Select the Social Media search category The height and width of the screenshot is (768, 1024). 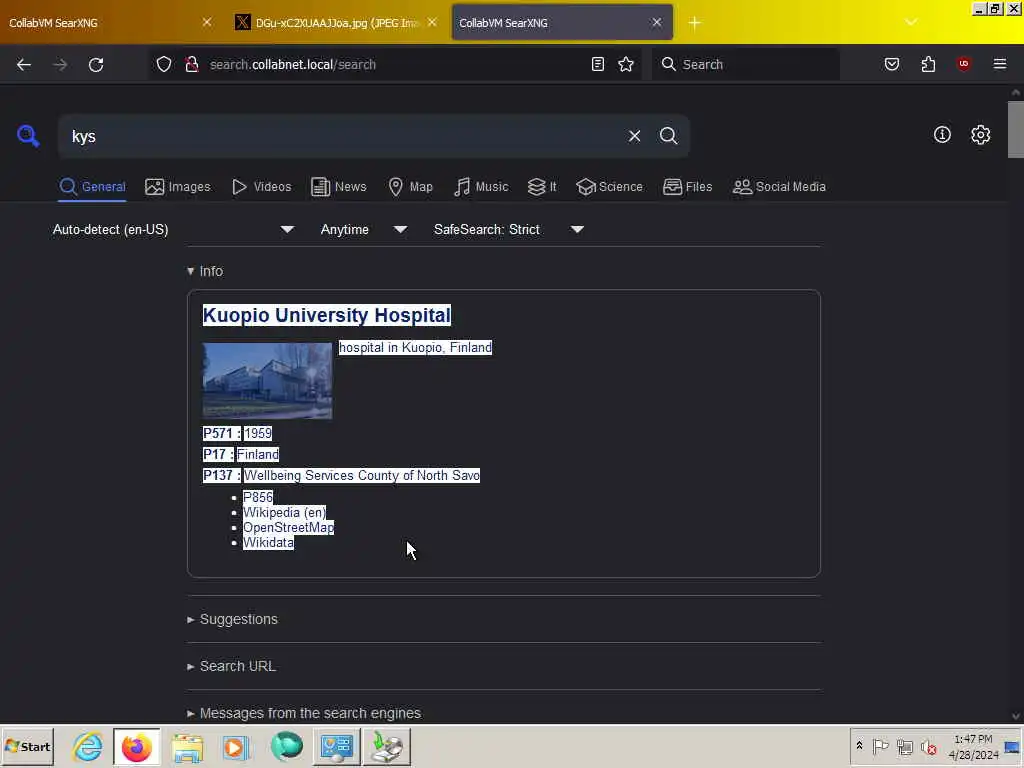[779, 187]
